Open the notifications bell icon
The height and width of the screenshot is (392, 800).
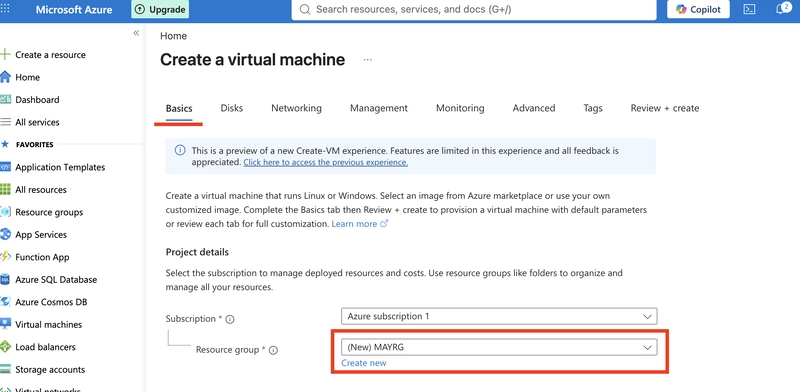(x=782, y=9)
